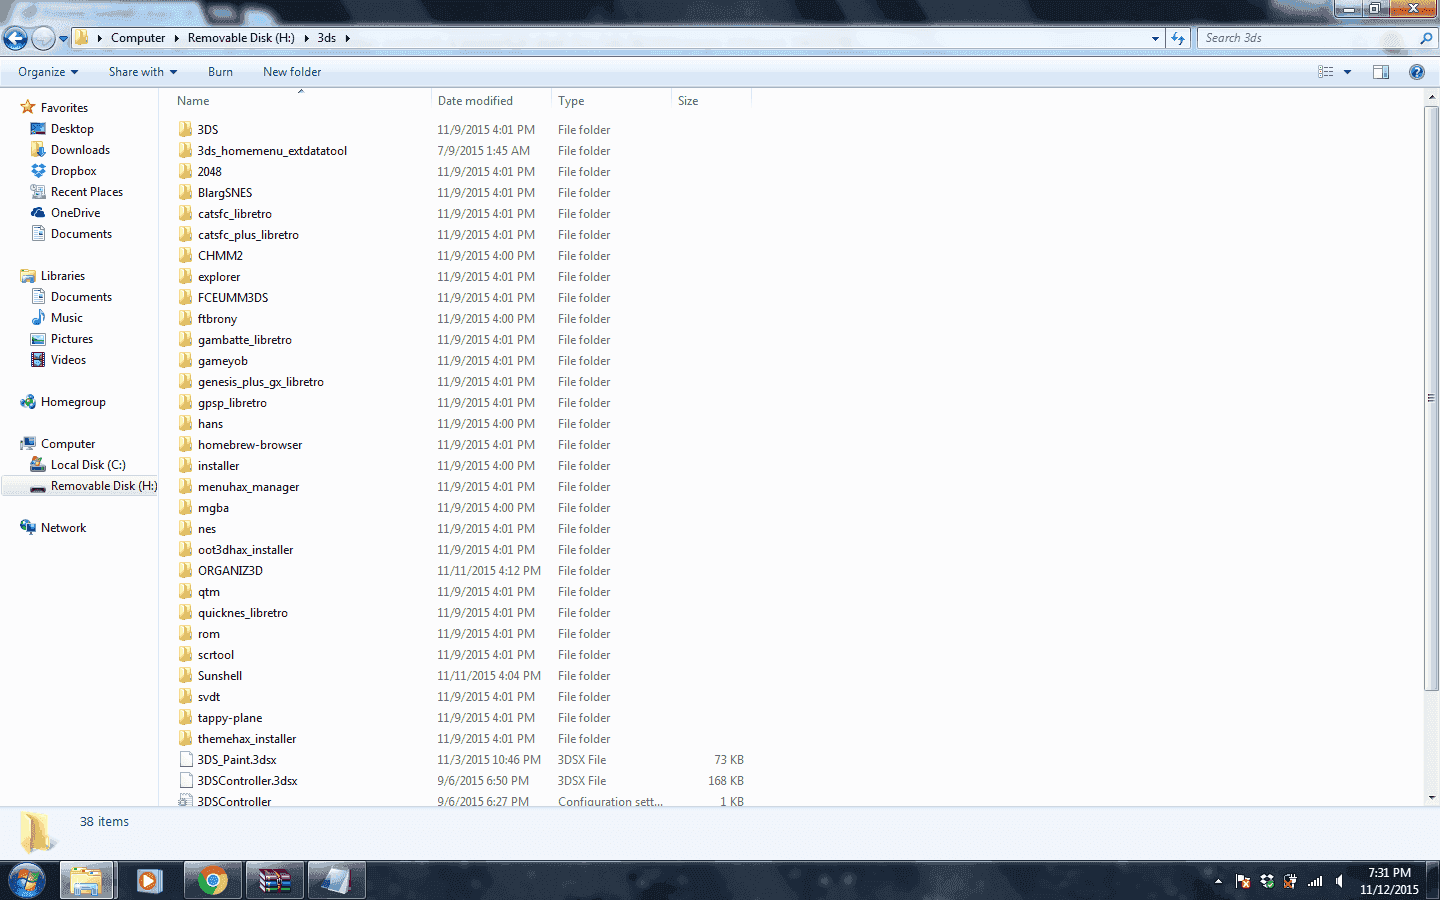Open the Organize menu
The image size is (1440, 900).
point(48,72)
